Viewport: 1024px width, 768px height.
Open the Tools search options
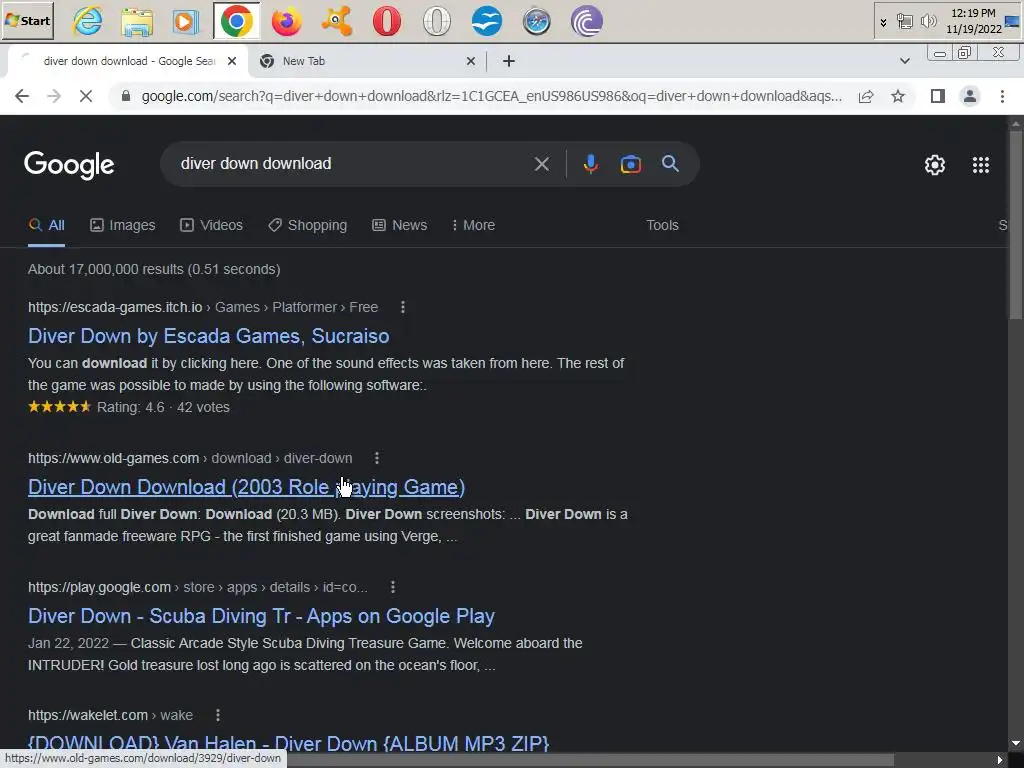tap(662, 225)
